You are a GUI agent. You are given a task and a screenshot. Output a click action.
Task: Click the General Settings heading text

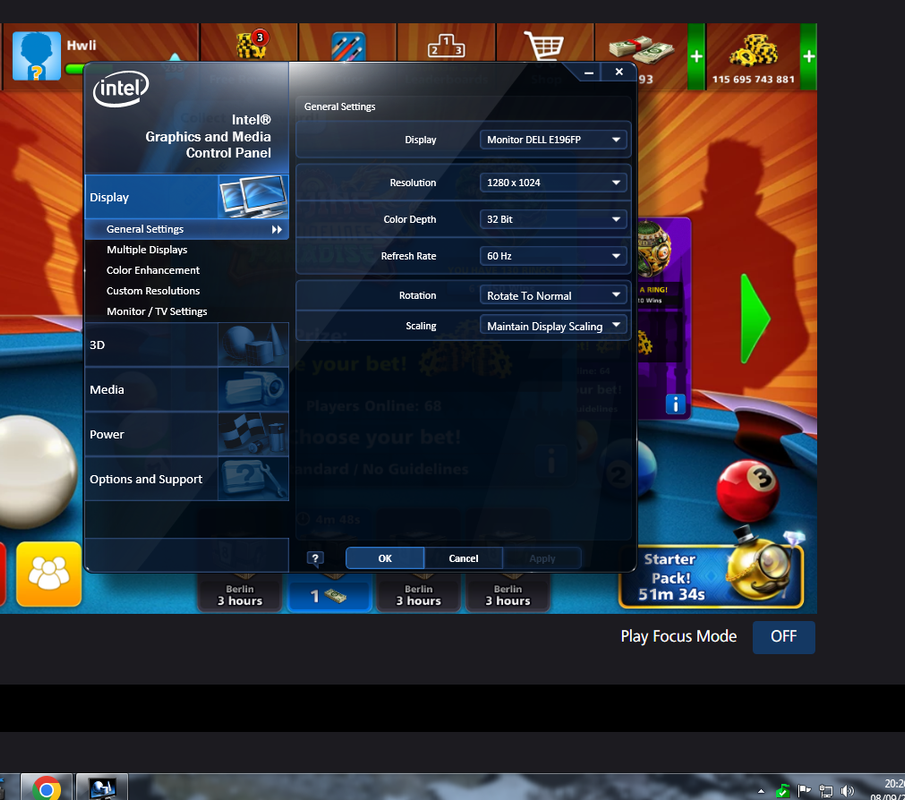pos(339,107)
